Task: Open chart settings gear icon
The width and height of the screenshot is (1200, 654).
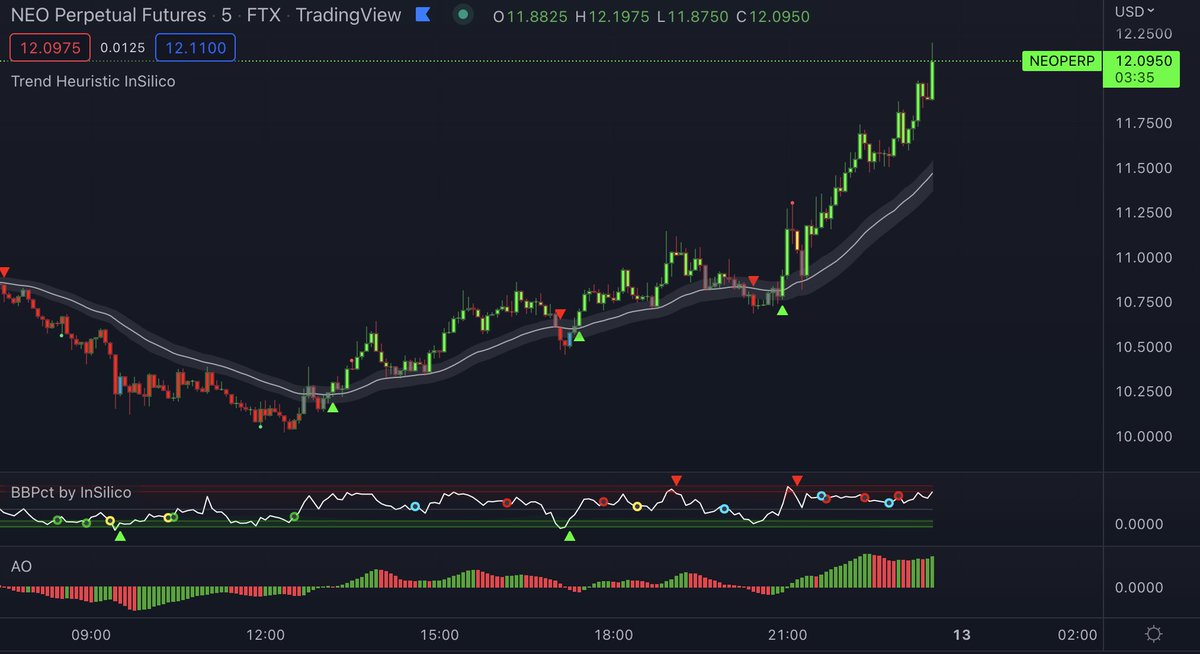Action: (x=1153, y=634)
